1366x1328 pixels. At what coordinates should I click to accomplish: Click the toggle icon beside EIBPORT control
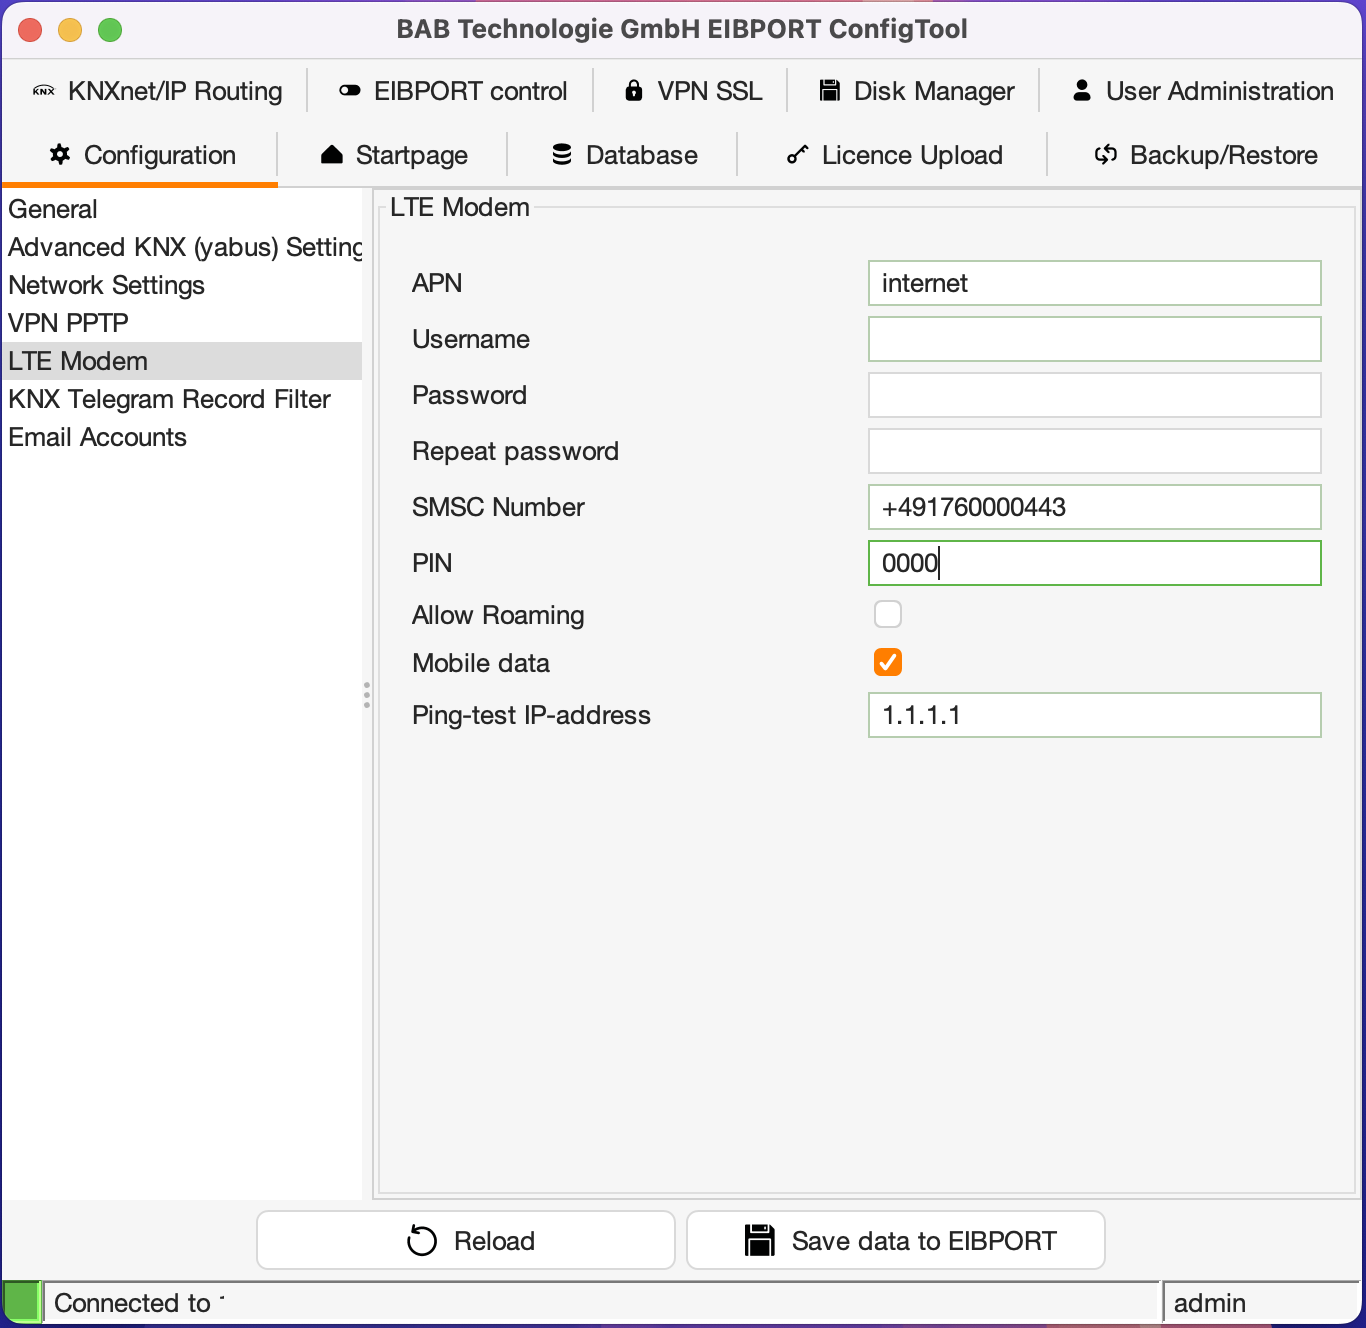(x=349, y=91)
